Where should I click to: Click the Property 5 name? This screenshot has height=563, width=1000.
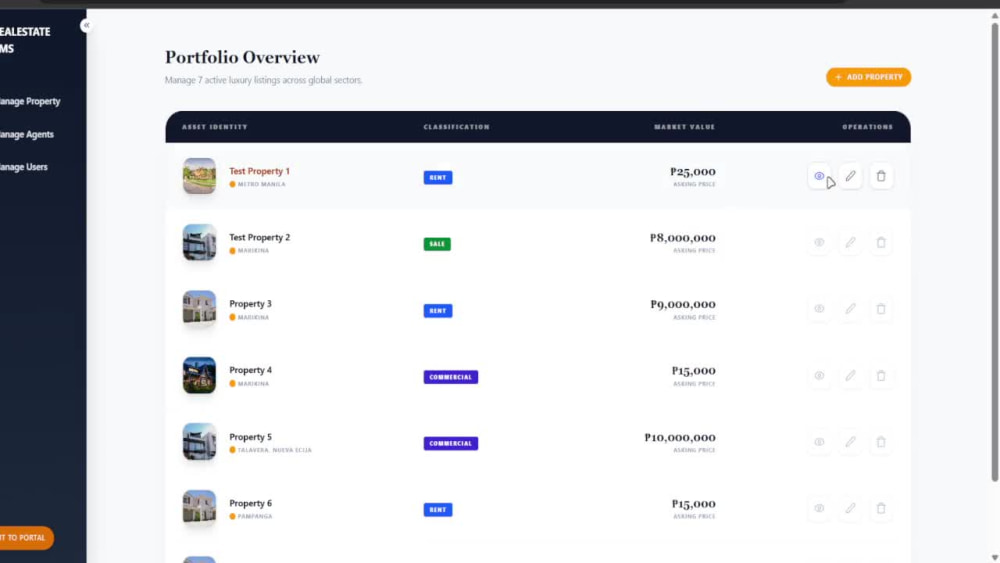point(250,437)
